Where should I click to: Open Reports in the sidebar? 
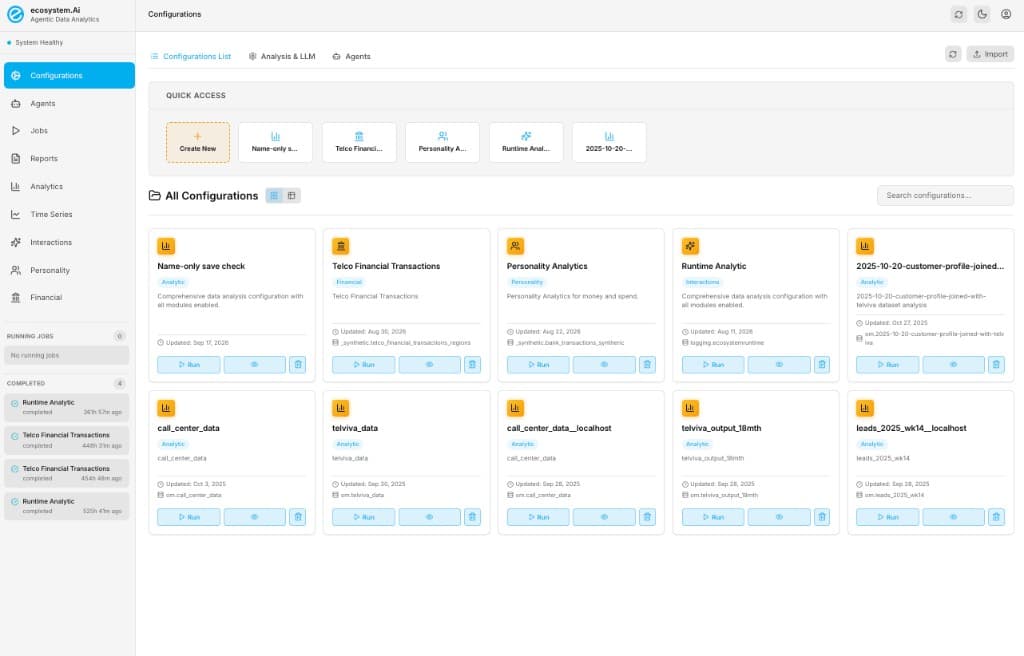(x=69, y=159)
